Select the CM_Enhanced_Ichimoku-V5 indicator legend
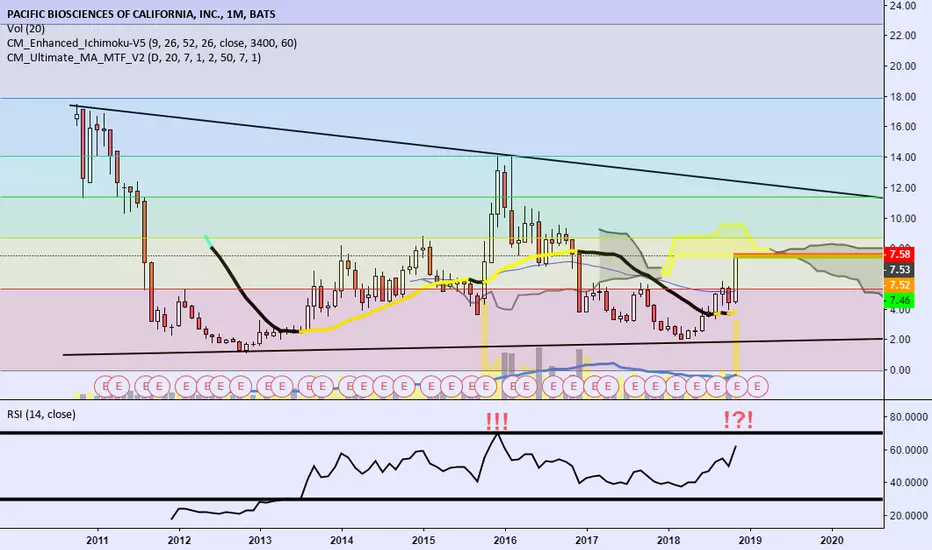This screenshot has width=932, height=550. 152,43
